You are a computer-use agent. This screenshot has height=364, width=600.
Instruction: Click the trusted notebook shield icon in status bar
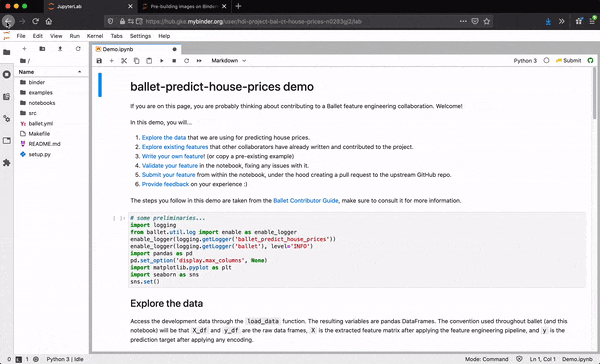519,359
